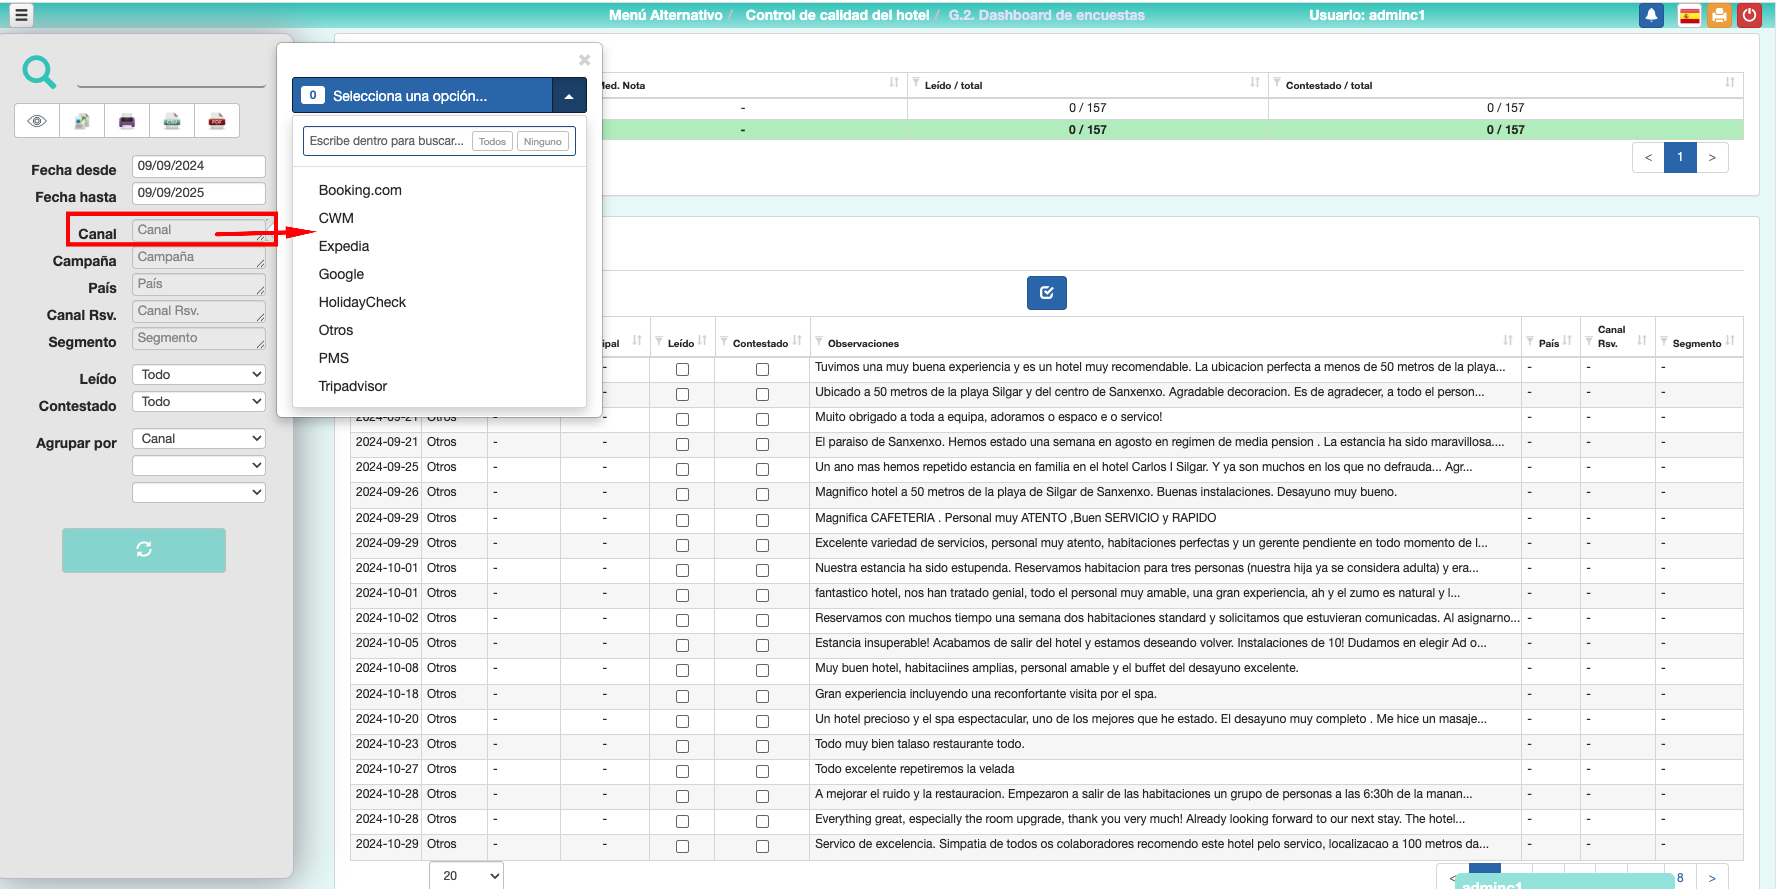Select Booking.com from the channel list
The width and height of the screenshot is (1776, 889).
[x=360, y=190]
